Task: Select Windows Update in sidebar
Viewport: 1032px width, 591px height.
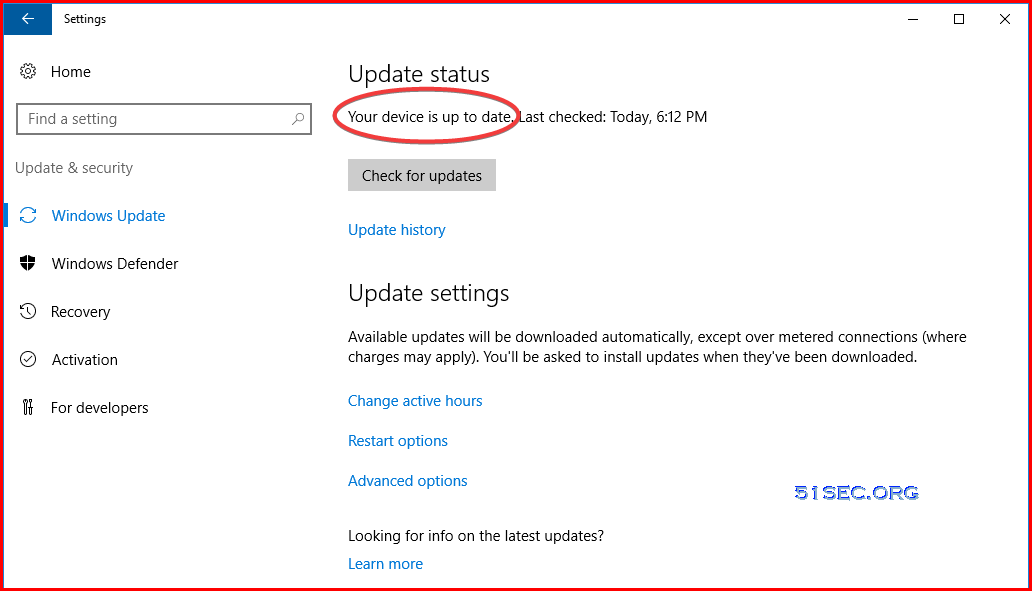Action: click(x=108, y=216)
